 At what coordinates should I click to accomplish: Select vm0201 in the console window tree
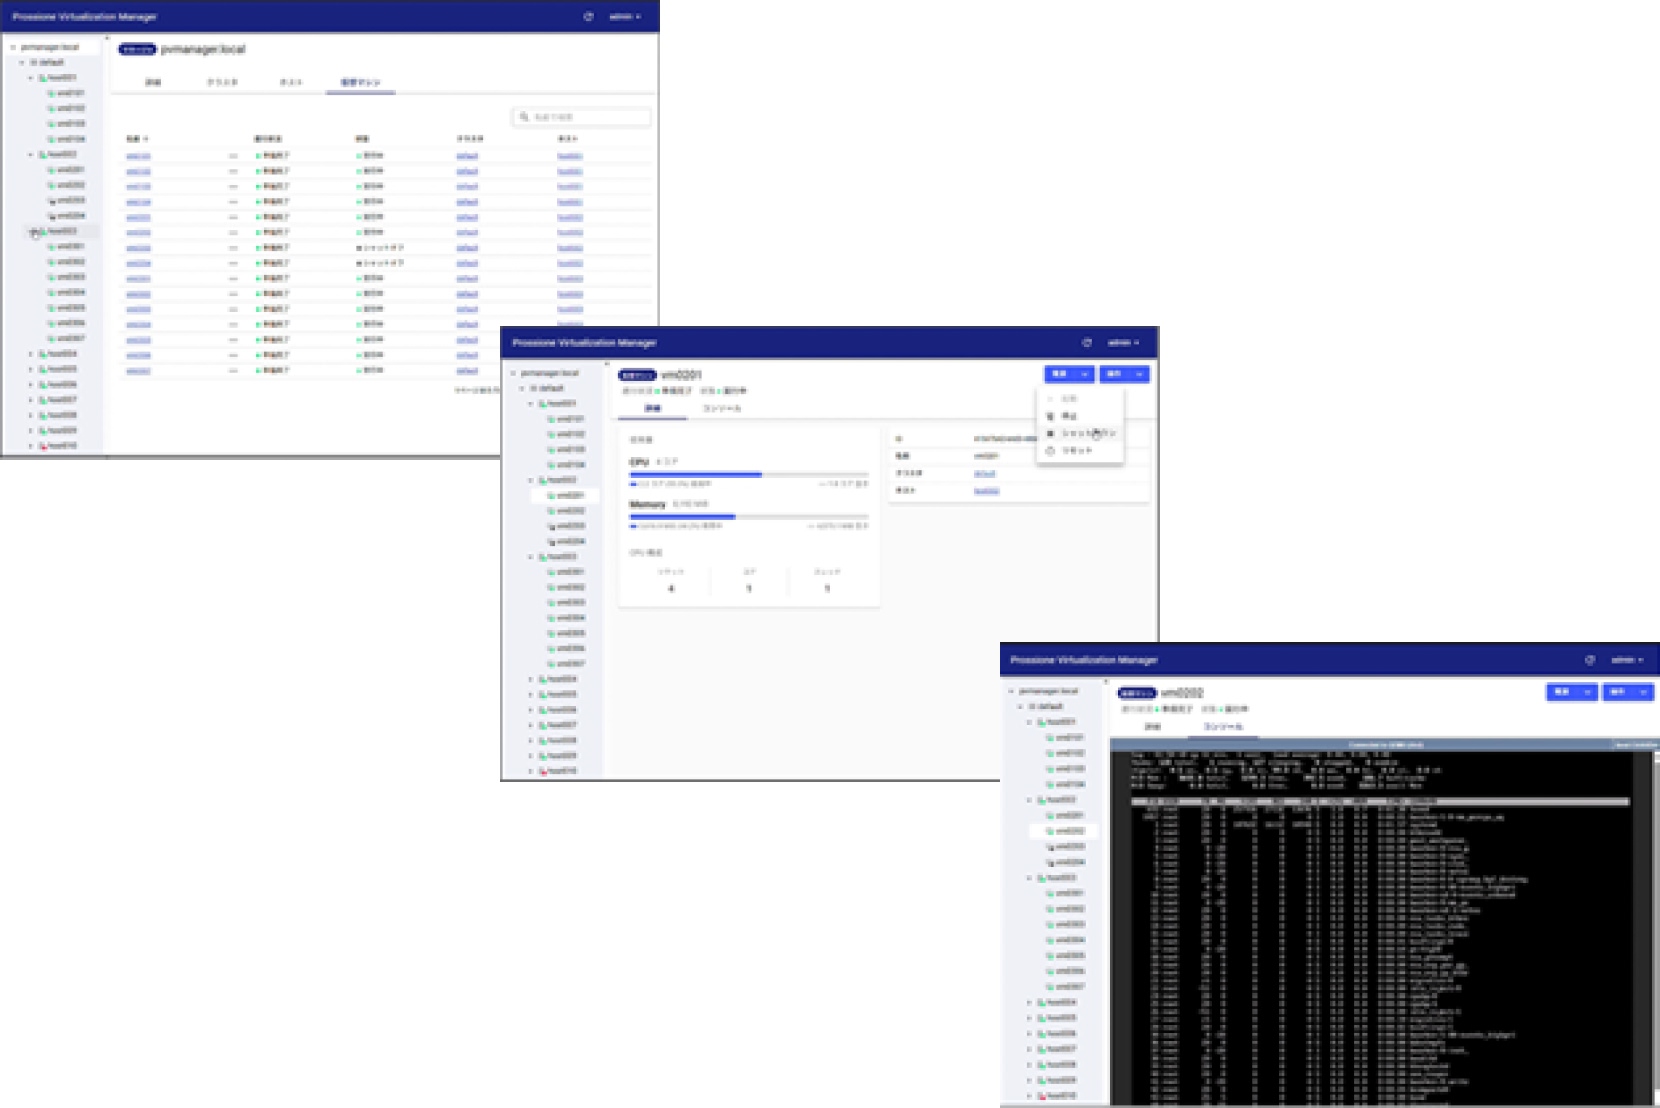tap(1069, 816)
